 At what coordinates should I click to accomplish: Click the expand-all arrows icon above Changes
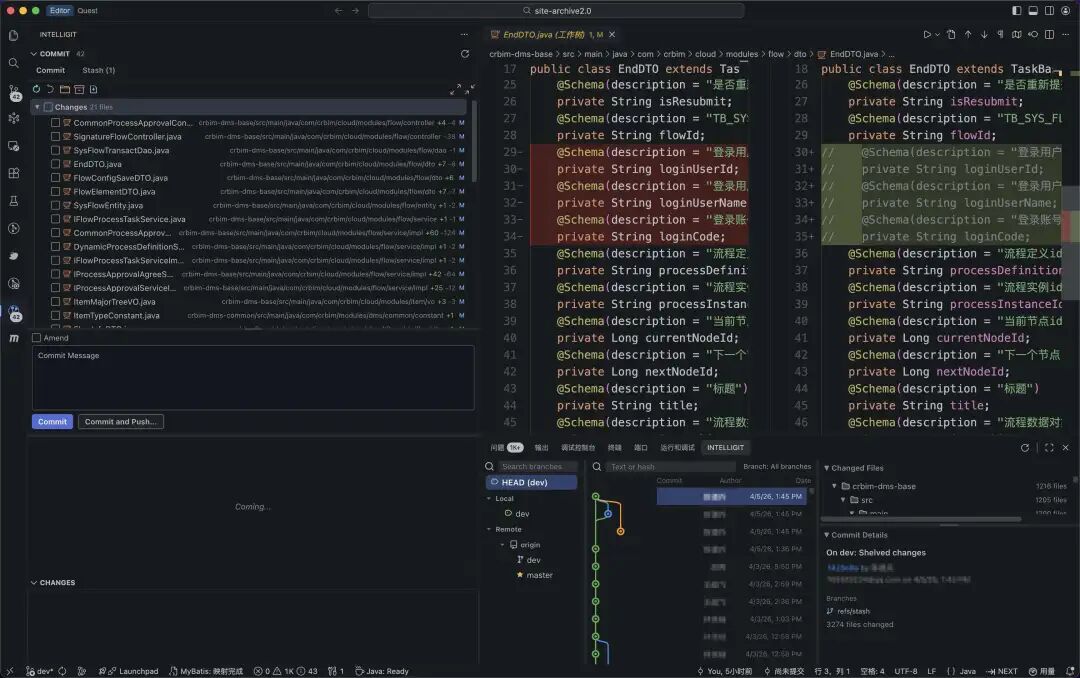453,89
